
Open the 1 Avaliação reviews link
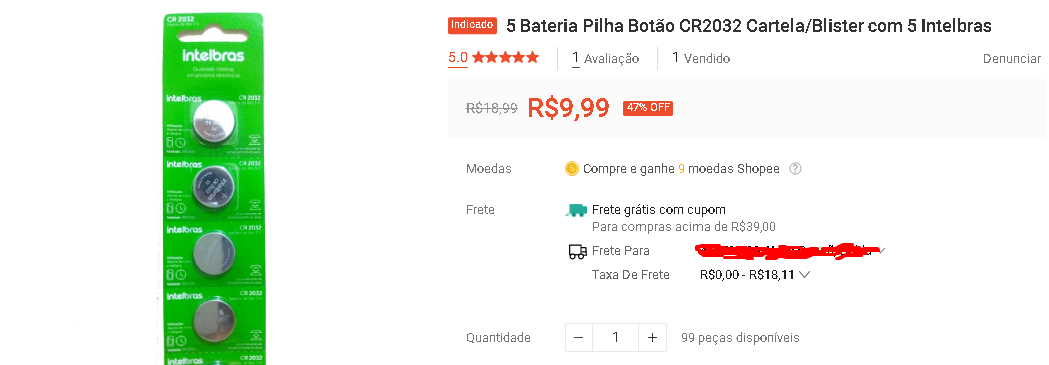pyautogui.click(x=605, y=58)
